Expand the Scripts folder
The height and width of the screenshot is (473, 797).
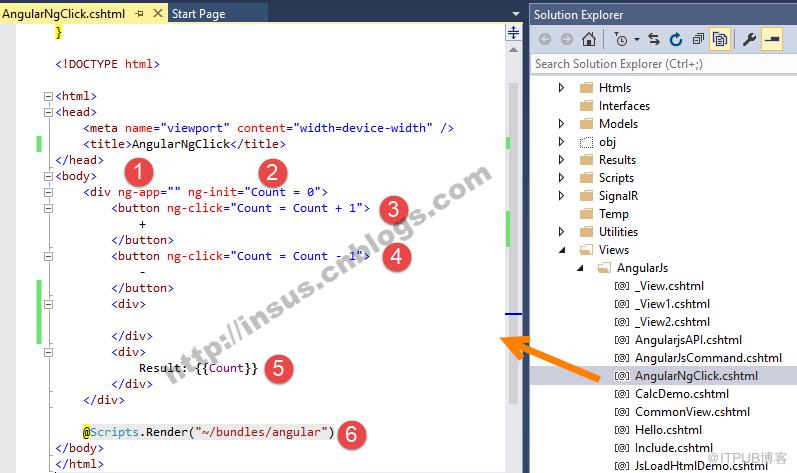click(x=561, y=177)
